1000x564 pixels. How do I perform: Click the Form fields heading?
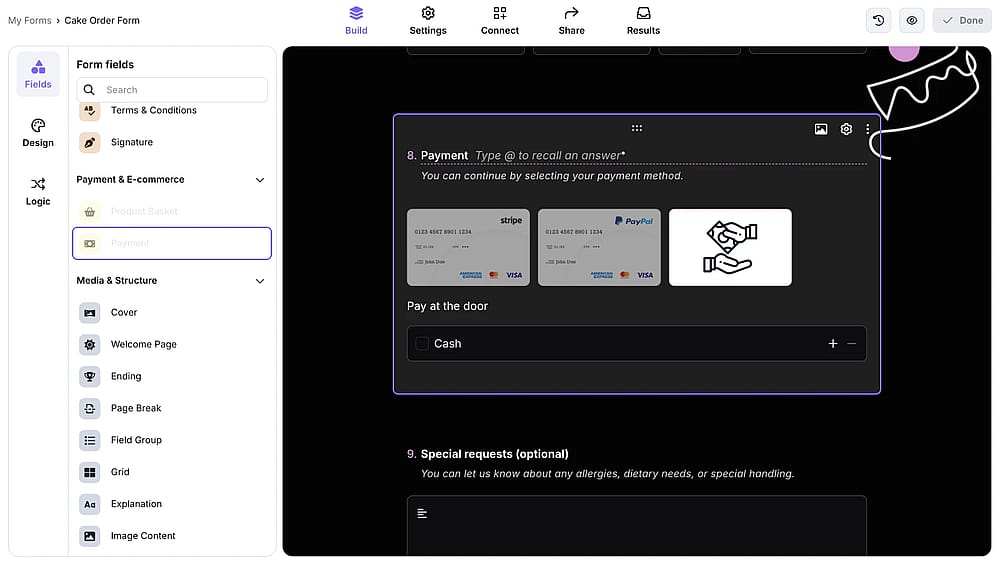[105, 64]
